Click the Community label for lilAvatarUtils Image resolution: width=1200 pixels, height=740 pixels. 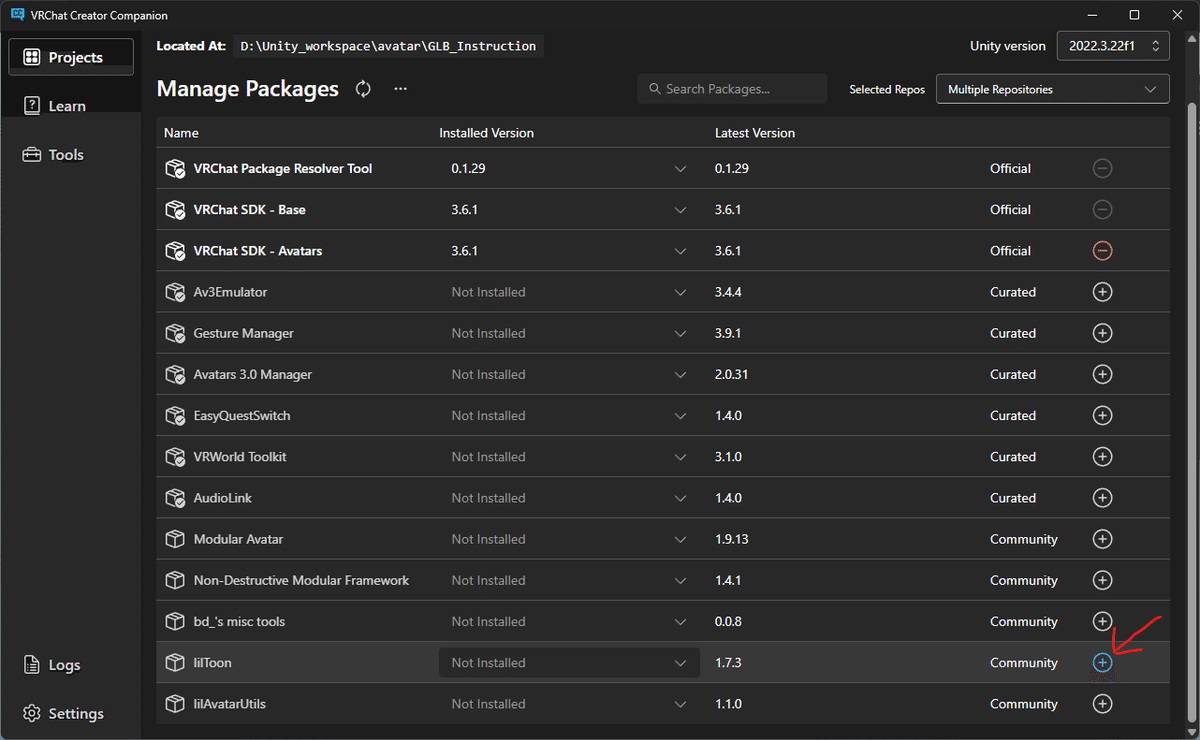click(x=1024, y=704)
